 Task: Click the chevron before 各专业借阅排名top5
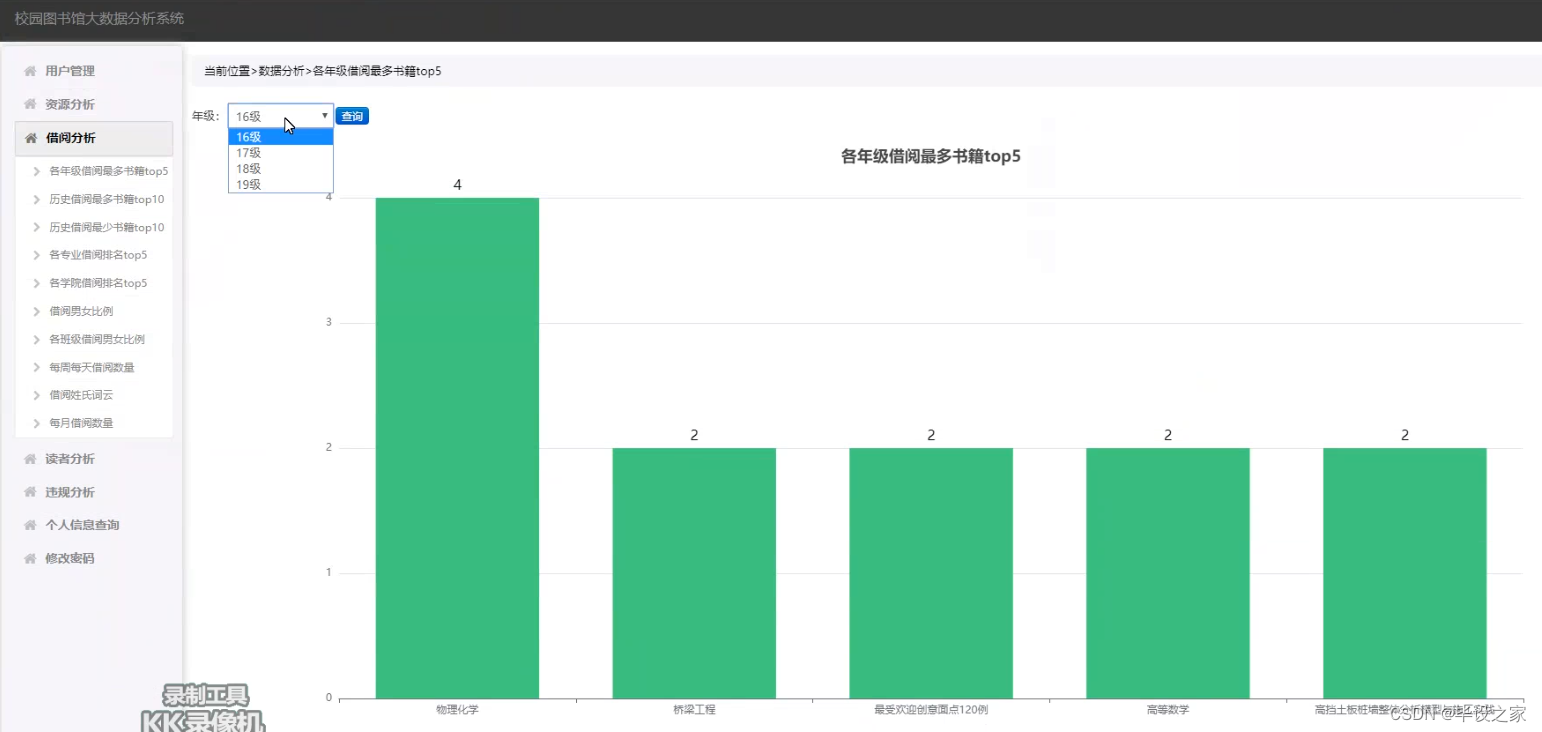click(37, 255)
